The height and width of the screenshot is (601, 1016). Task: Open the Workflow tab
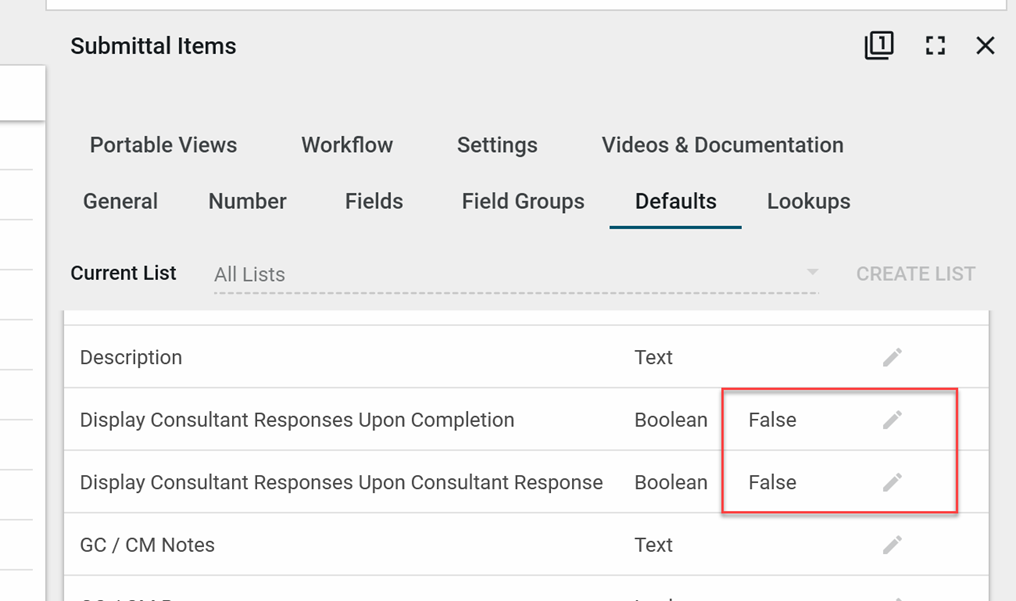point(347,145)
